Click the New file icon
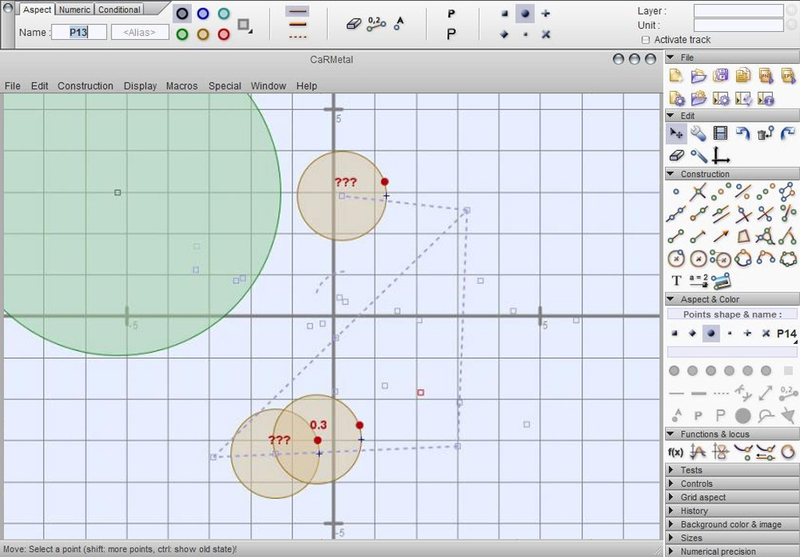Screen dimensions: 800x557 677,76
